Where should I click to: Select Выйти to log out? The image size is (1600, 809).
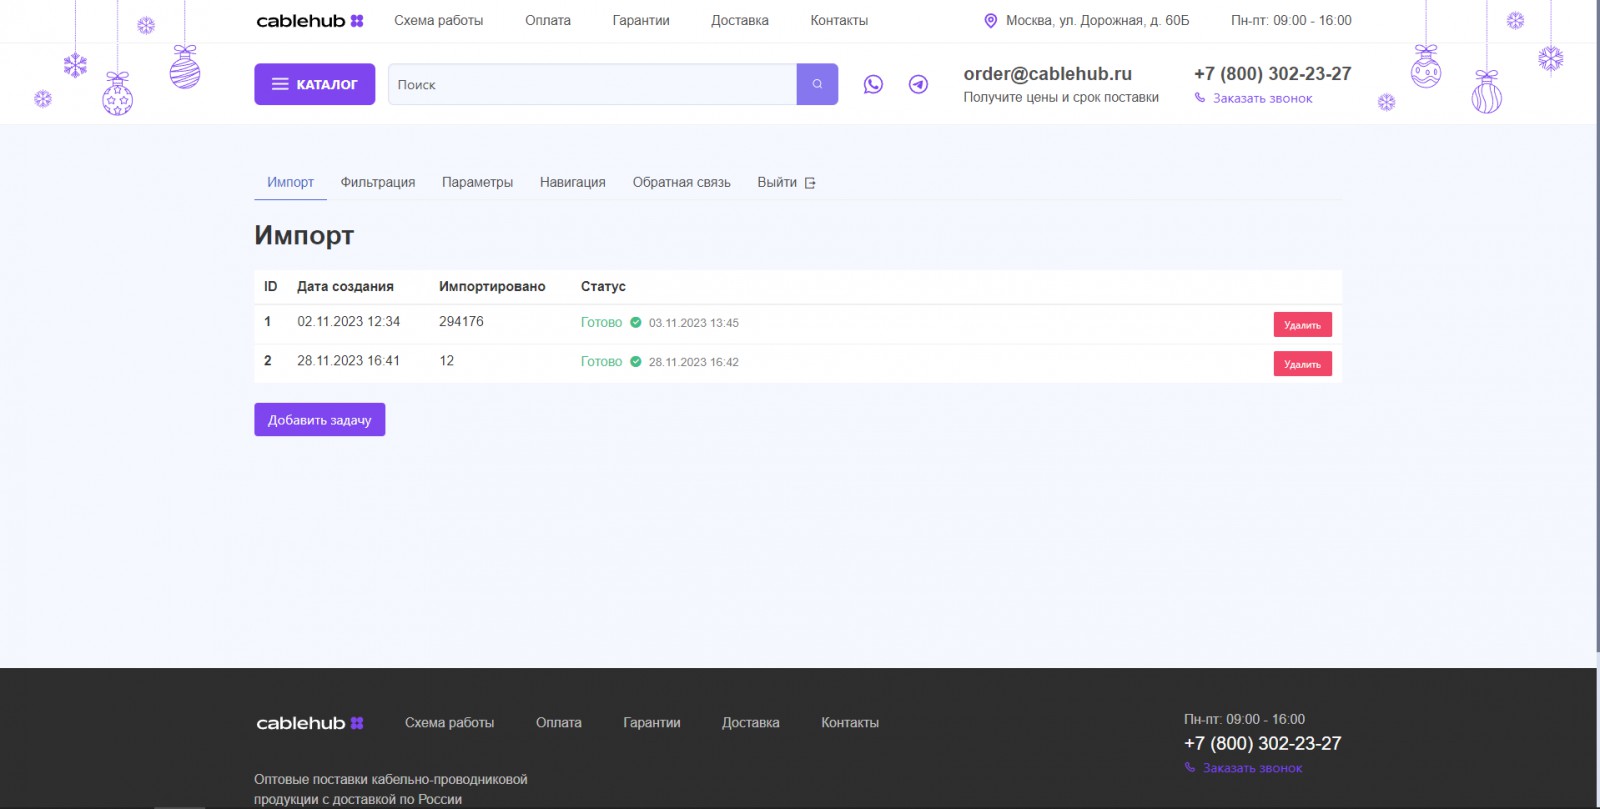click(777, 182)
